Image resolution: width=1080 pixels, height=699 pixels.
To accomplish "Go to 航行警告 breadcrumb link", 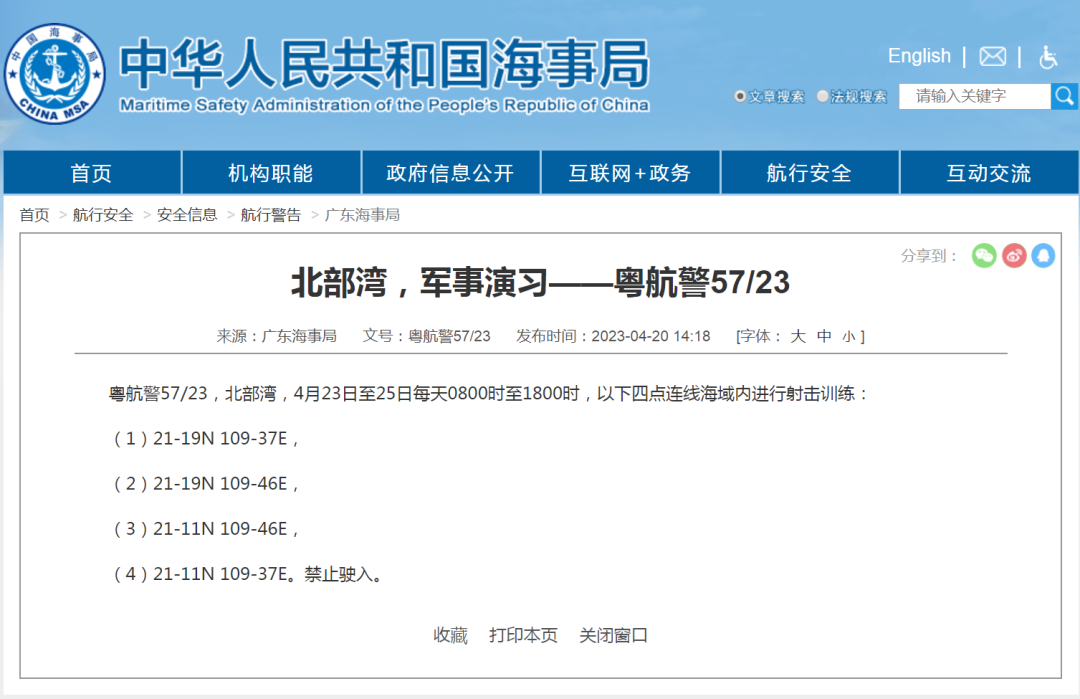I will point(270,215).
